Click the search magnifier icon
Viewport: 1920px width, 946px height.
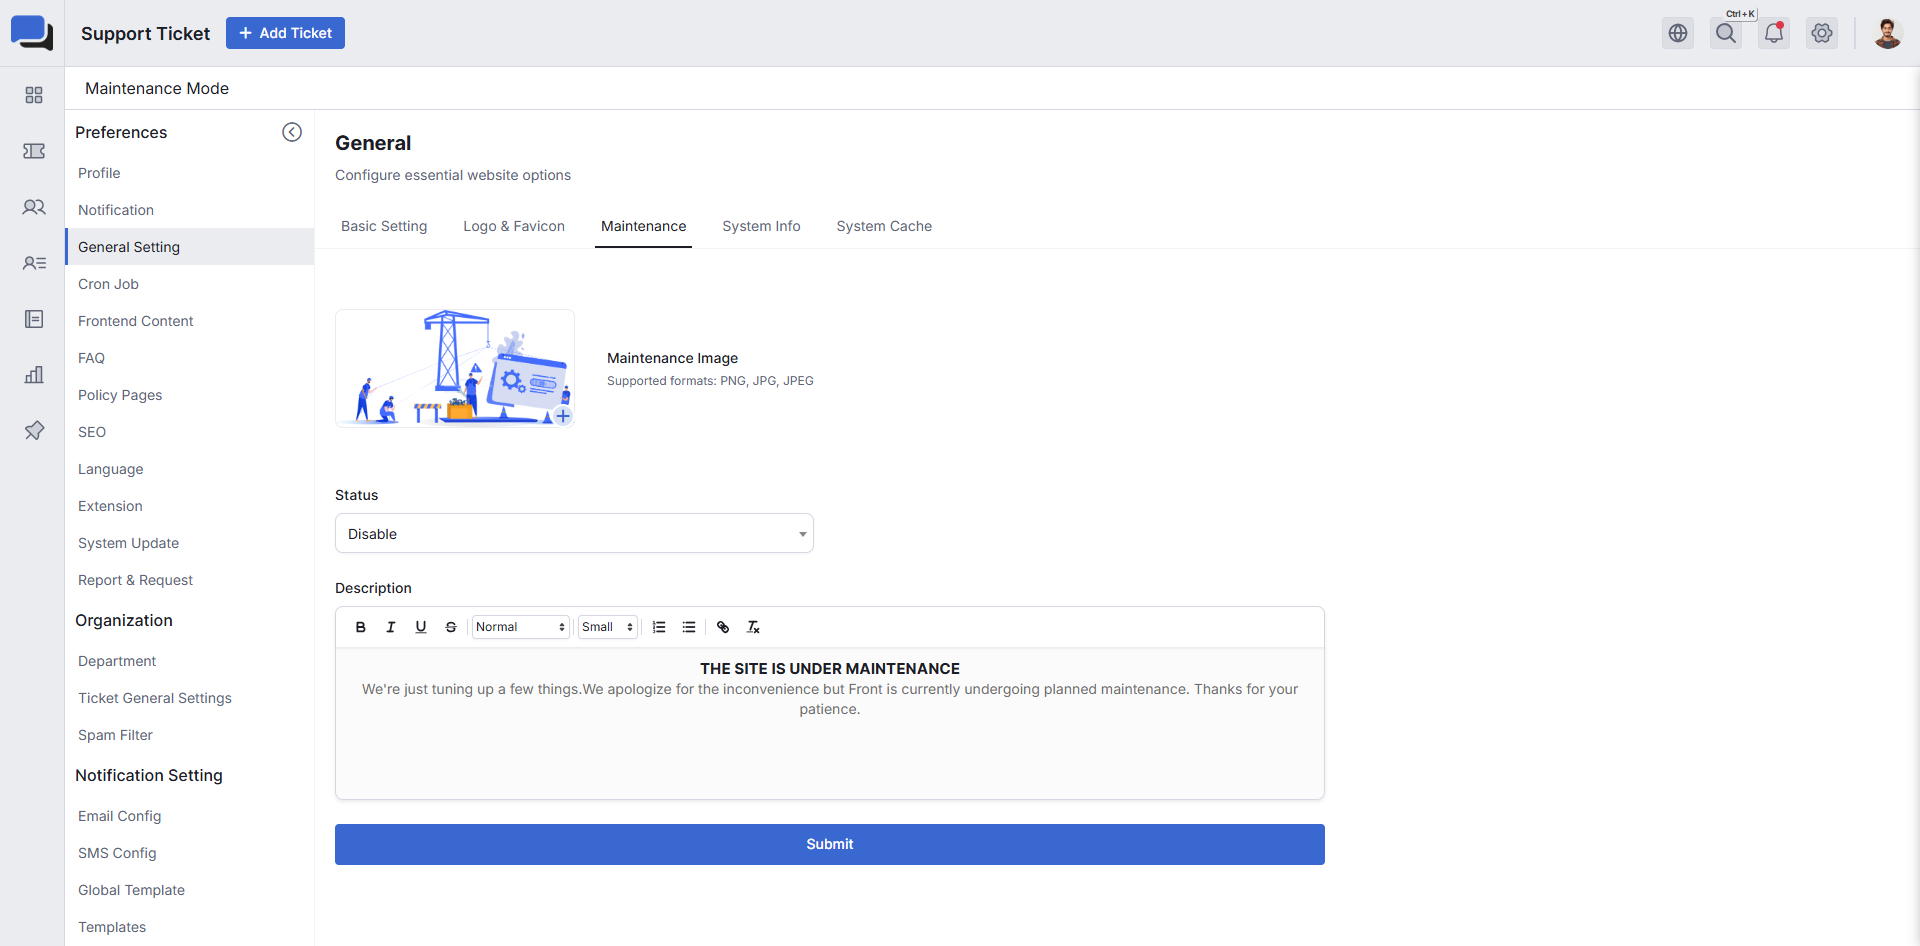(x=1726, y=33)
